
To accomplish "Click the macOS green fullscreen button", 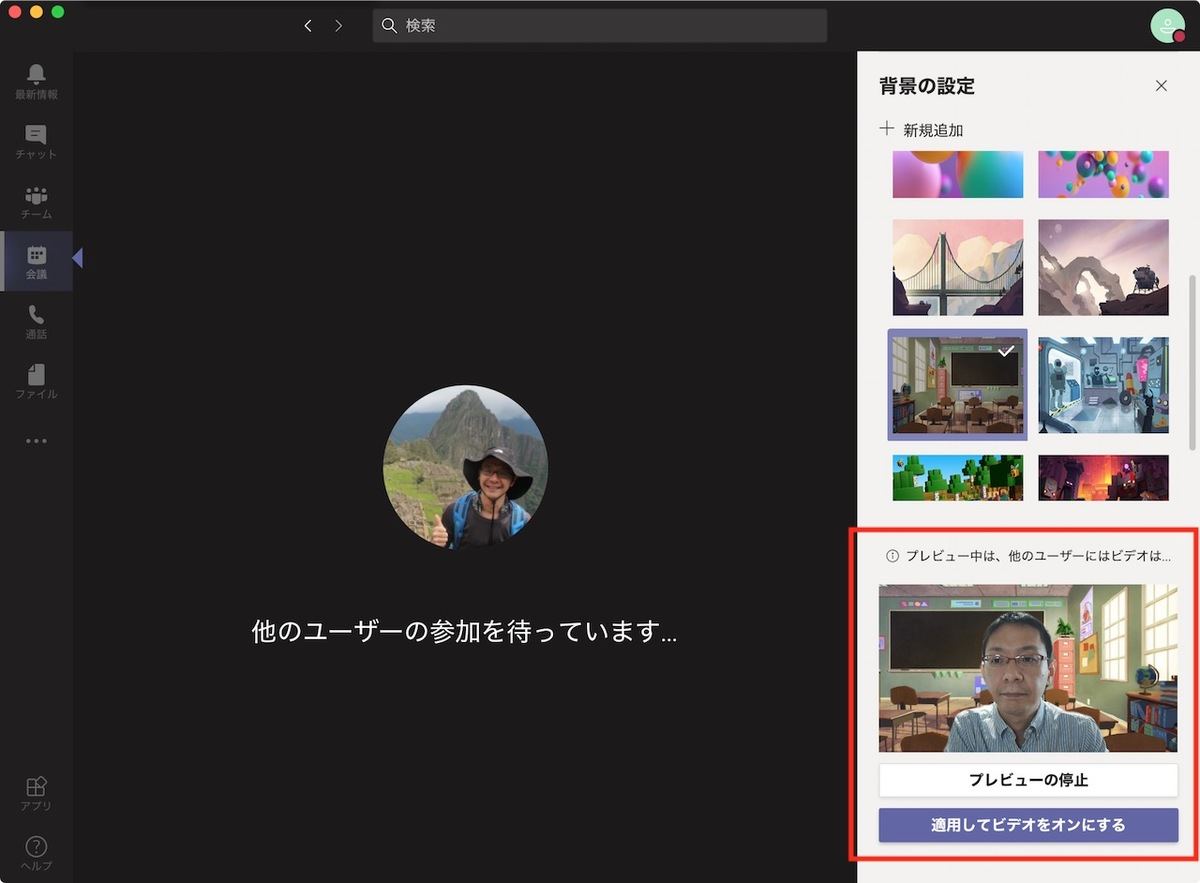I will [58, 12].
